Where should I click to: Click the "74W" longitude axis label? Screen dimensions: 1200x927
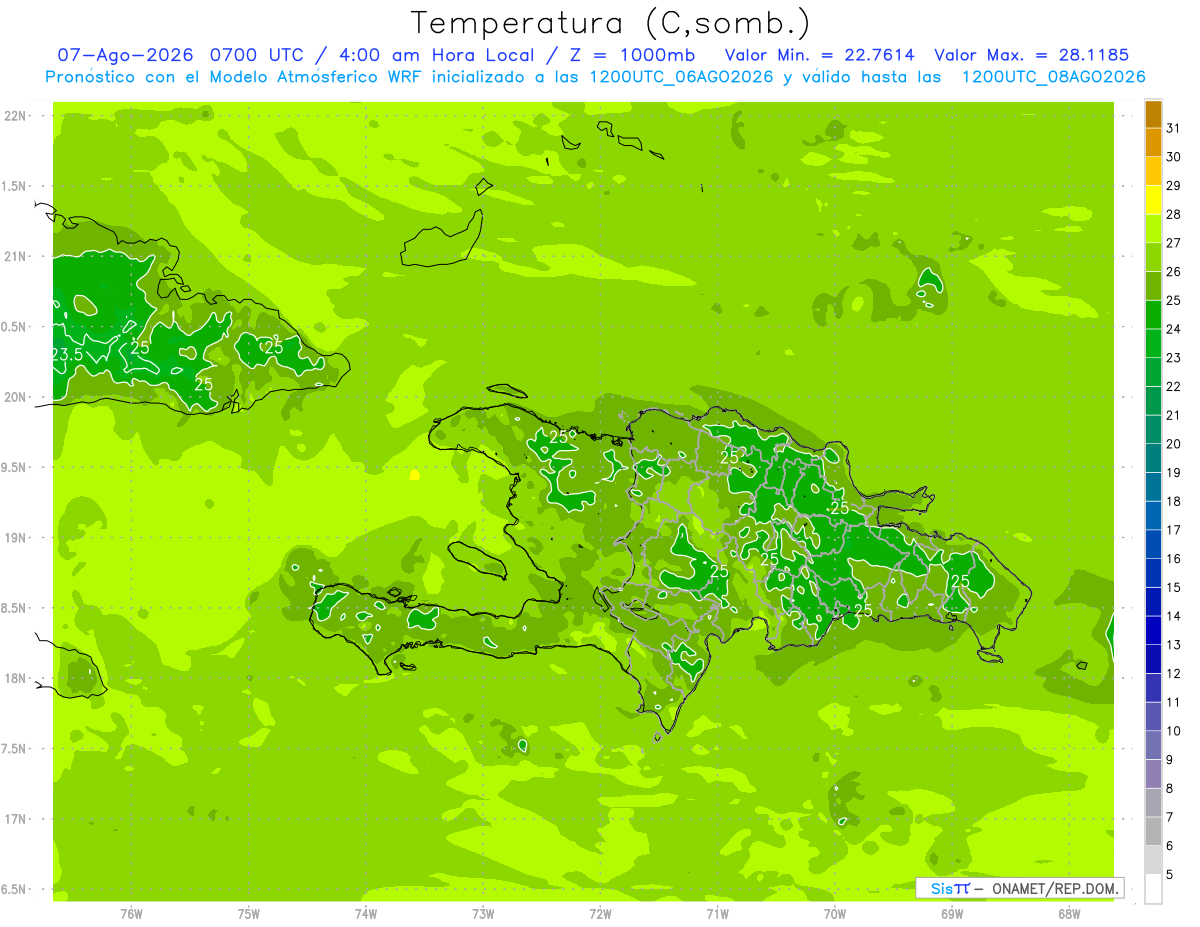tap(366, 914)
